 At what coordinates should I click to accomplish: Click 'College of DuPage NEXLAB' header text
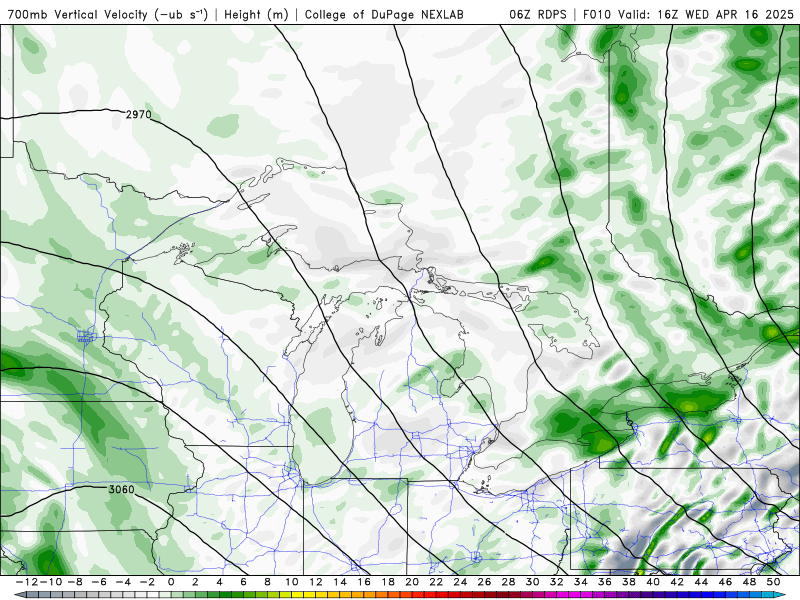[384, 15]
